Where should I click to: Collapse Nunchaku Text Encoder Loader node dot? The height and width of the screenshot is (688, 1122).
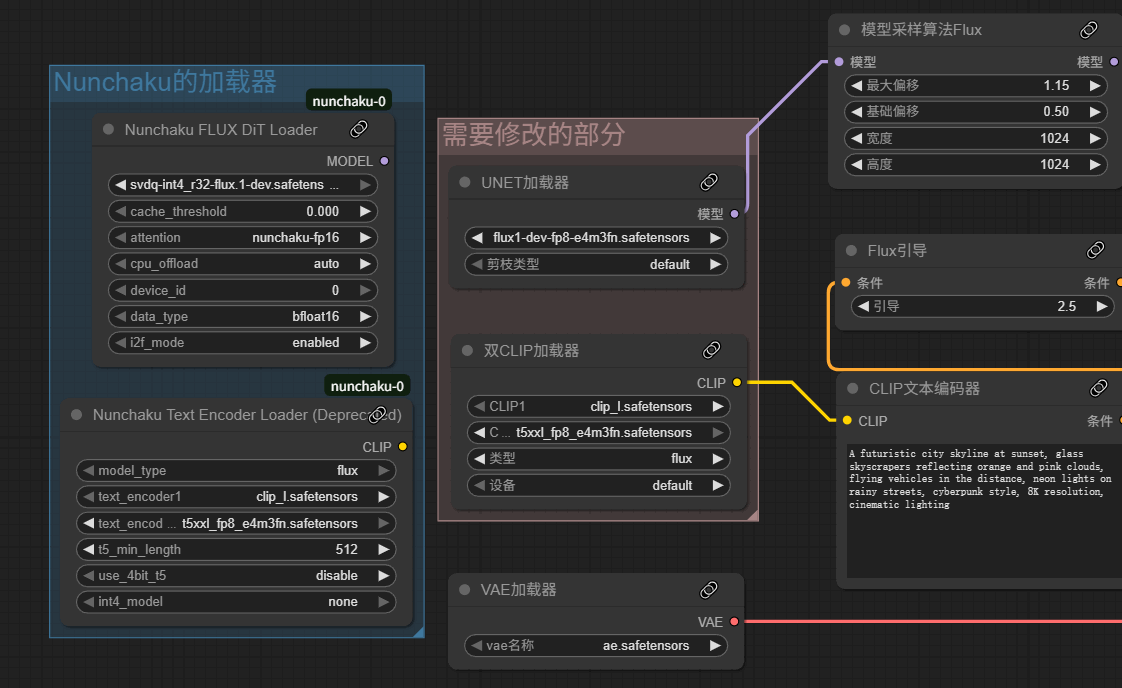76,414
